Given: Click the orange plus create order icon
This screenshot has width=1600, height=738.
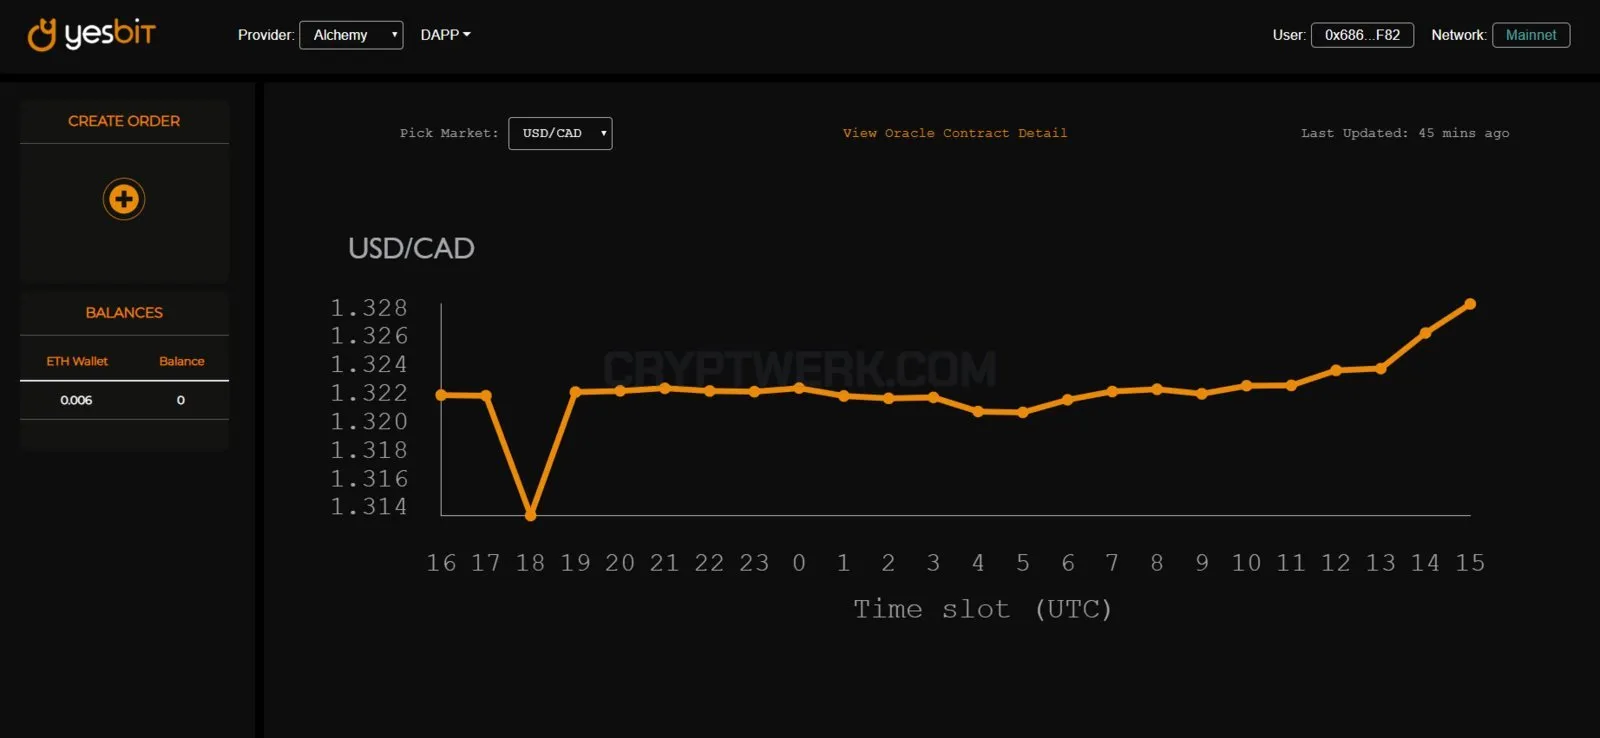Looking at the screenshot, I should tap(124, 199).
